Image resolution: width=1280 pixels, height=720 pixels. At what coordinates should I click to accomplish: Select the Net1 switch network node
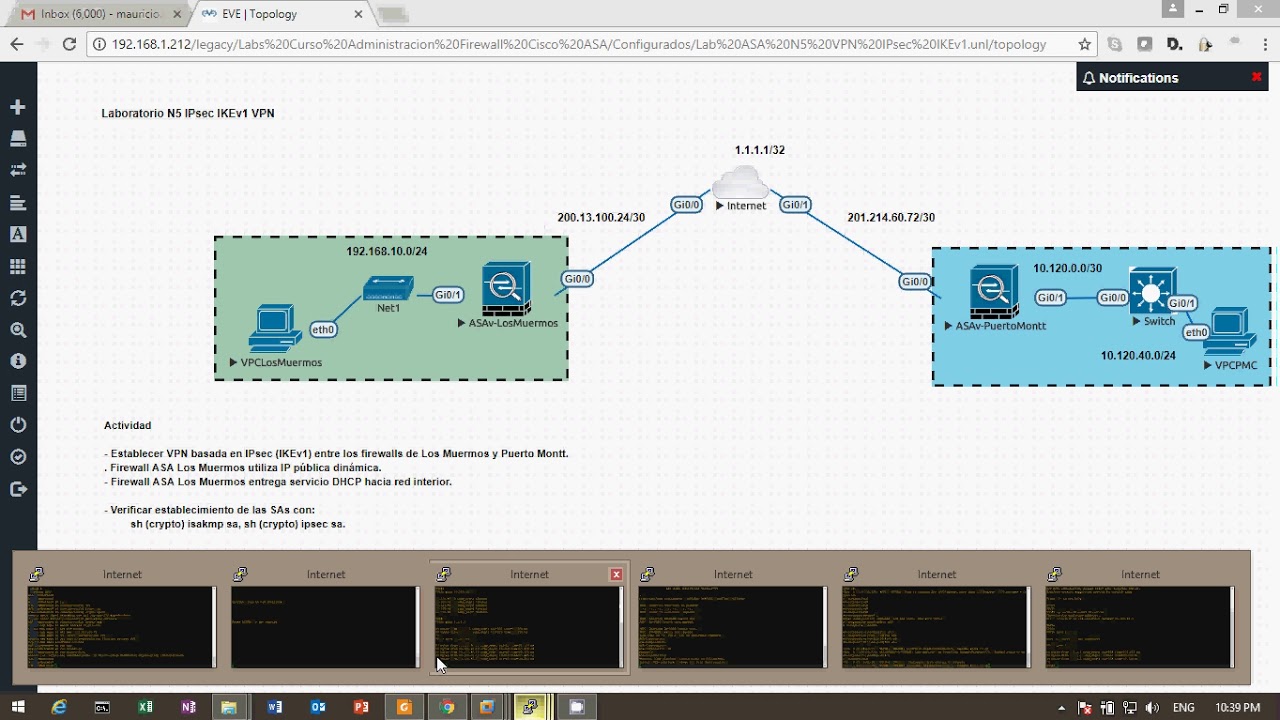(x=388, y=288)
